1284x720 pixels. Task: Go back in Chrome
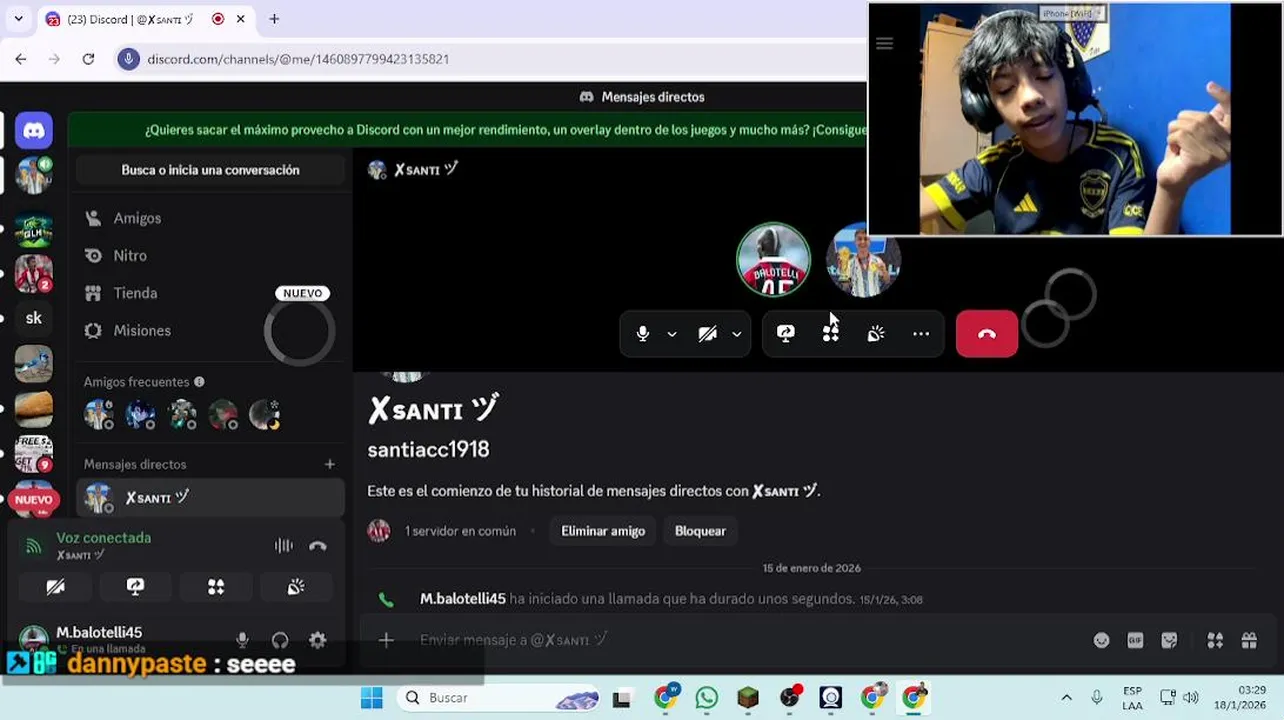20,59
